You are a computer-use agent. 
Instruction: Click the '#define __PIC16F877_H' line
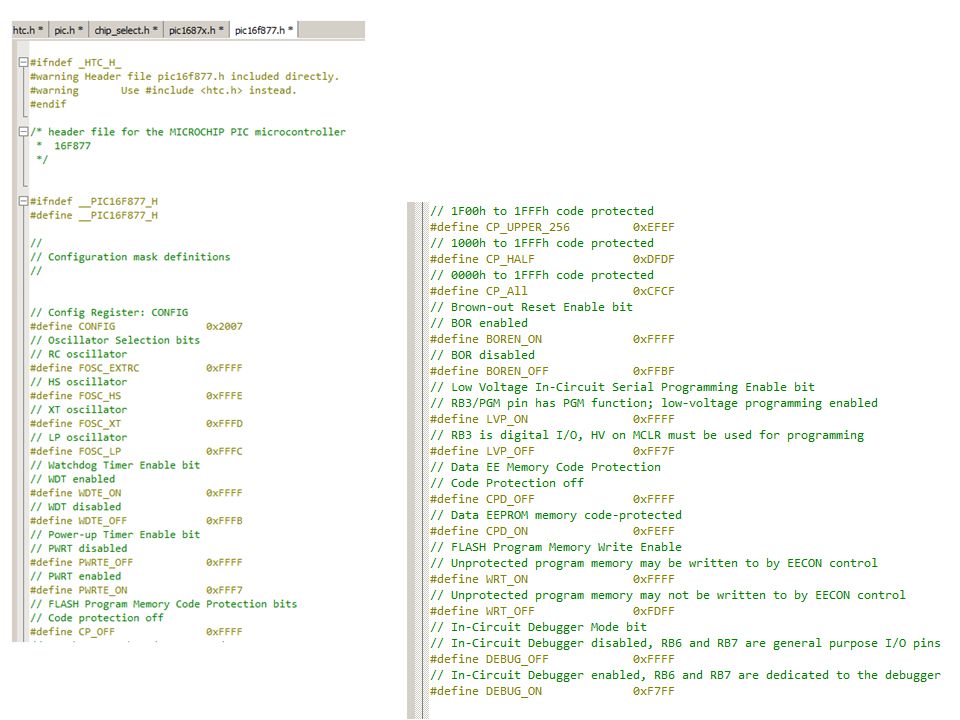(x=94, y=216)
